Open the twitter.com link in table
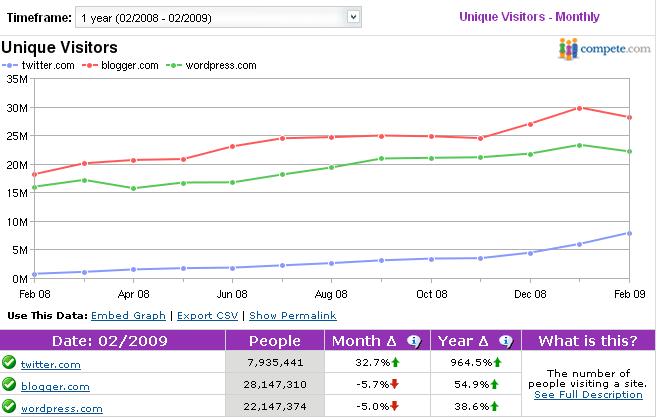Viewport: 658px width, 418px height. tap(50, 364)
